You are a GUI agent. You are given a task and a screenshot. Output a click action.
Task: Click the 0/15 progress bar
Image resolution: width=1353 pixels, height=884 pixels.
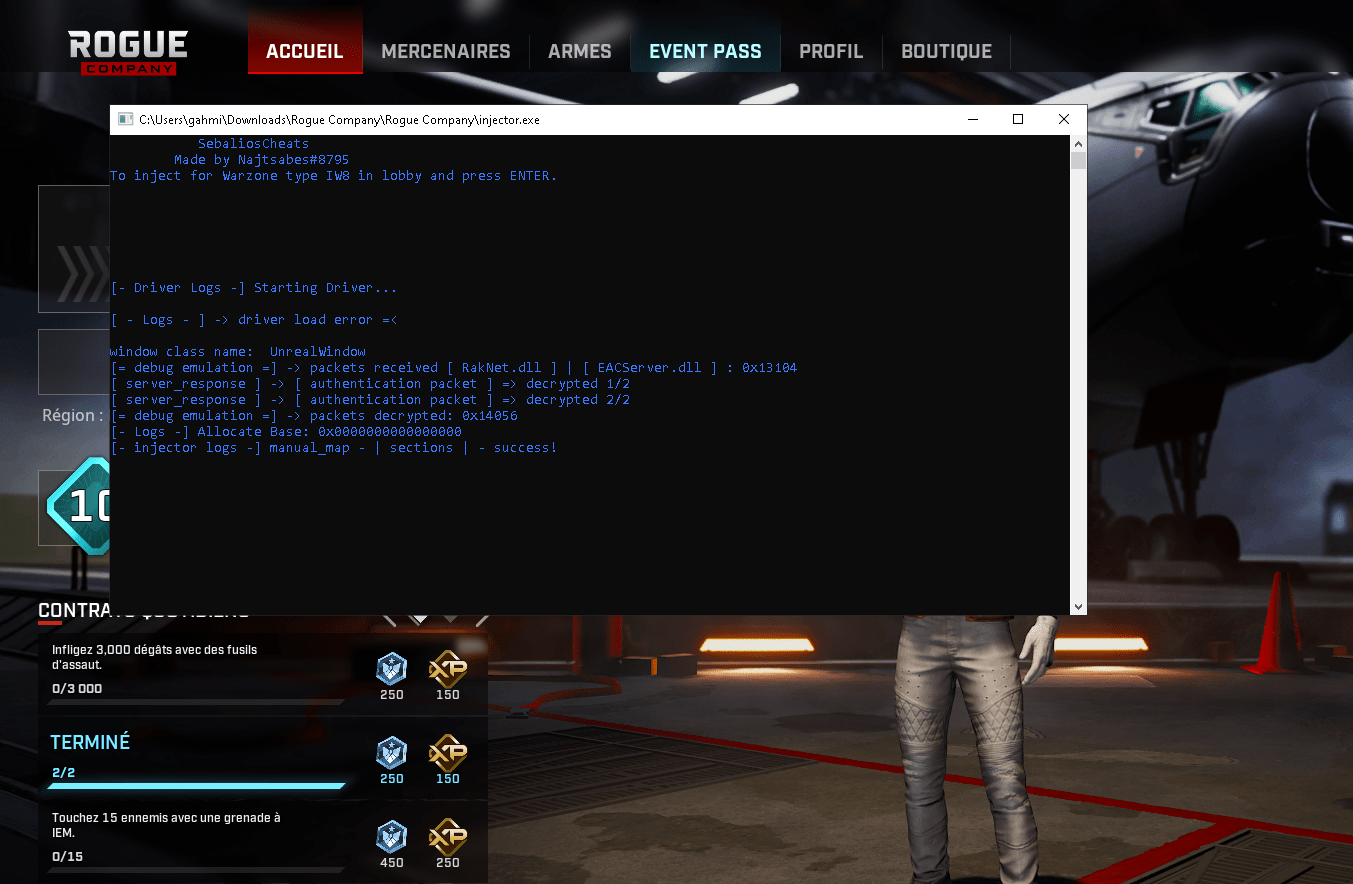pyautogui.click(x=196, y=870)
